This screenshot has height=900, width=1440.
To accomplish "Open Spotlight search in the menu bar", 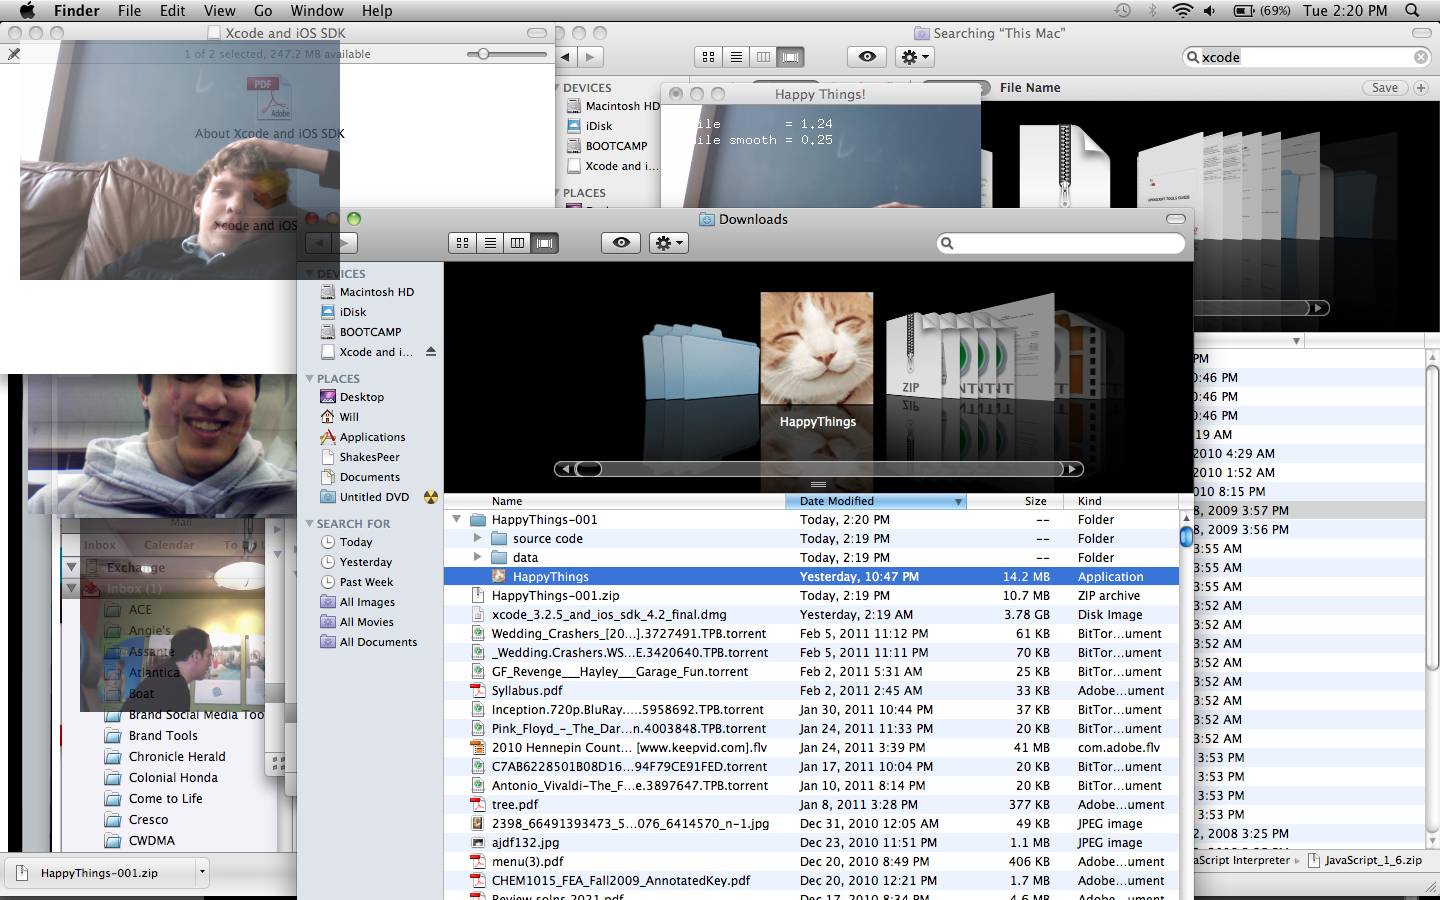I will point(1412,11).
